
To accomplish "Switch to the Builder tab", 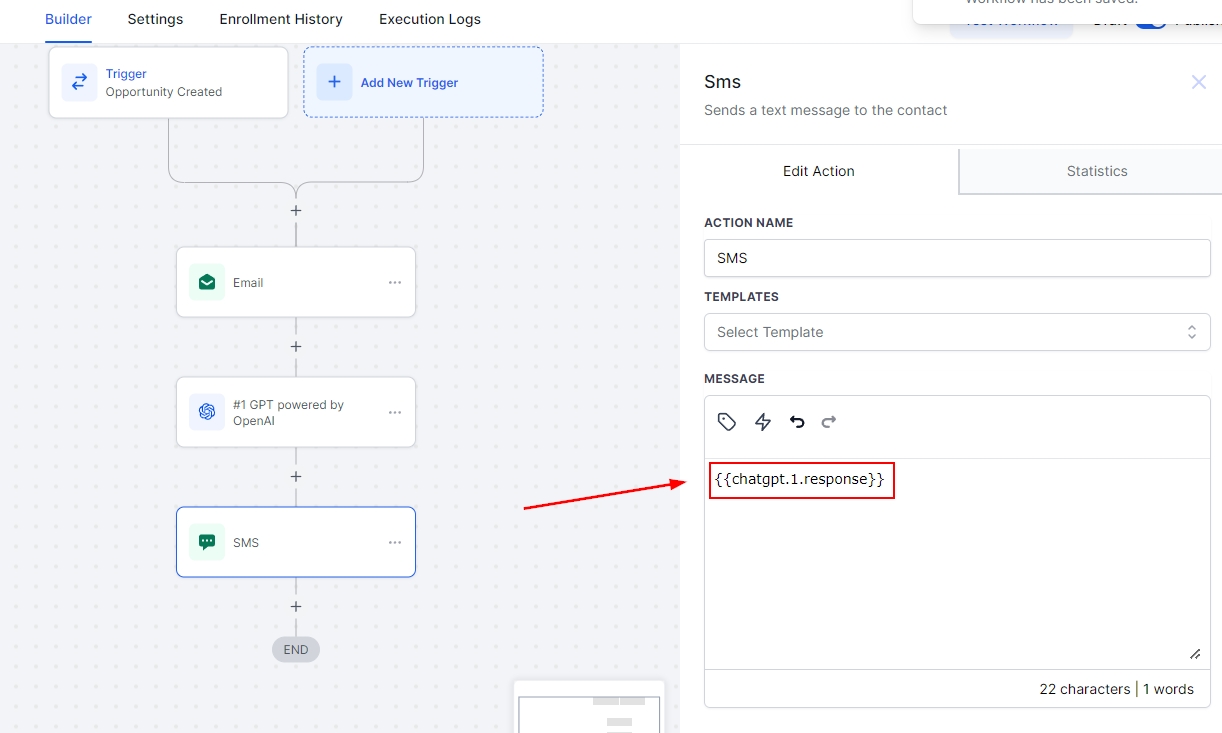I will point(68,19).
